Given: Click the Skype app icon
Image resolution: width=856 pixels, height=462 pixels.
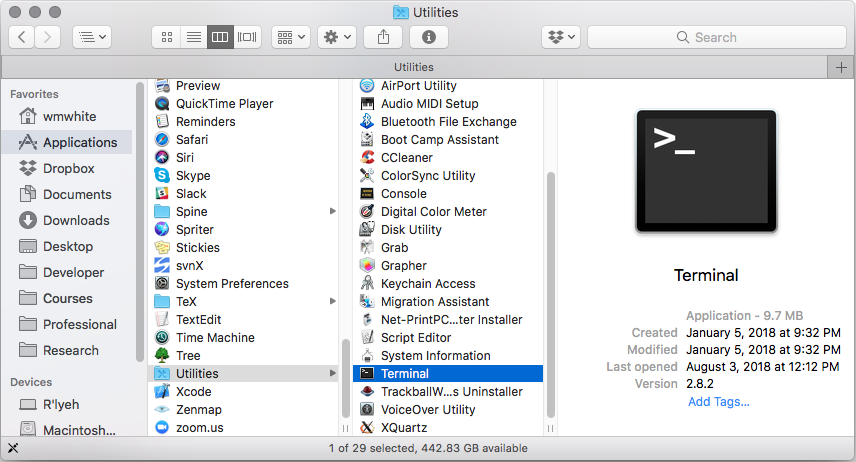Looking at the screenshot, I should (x=162, y=176).
